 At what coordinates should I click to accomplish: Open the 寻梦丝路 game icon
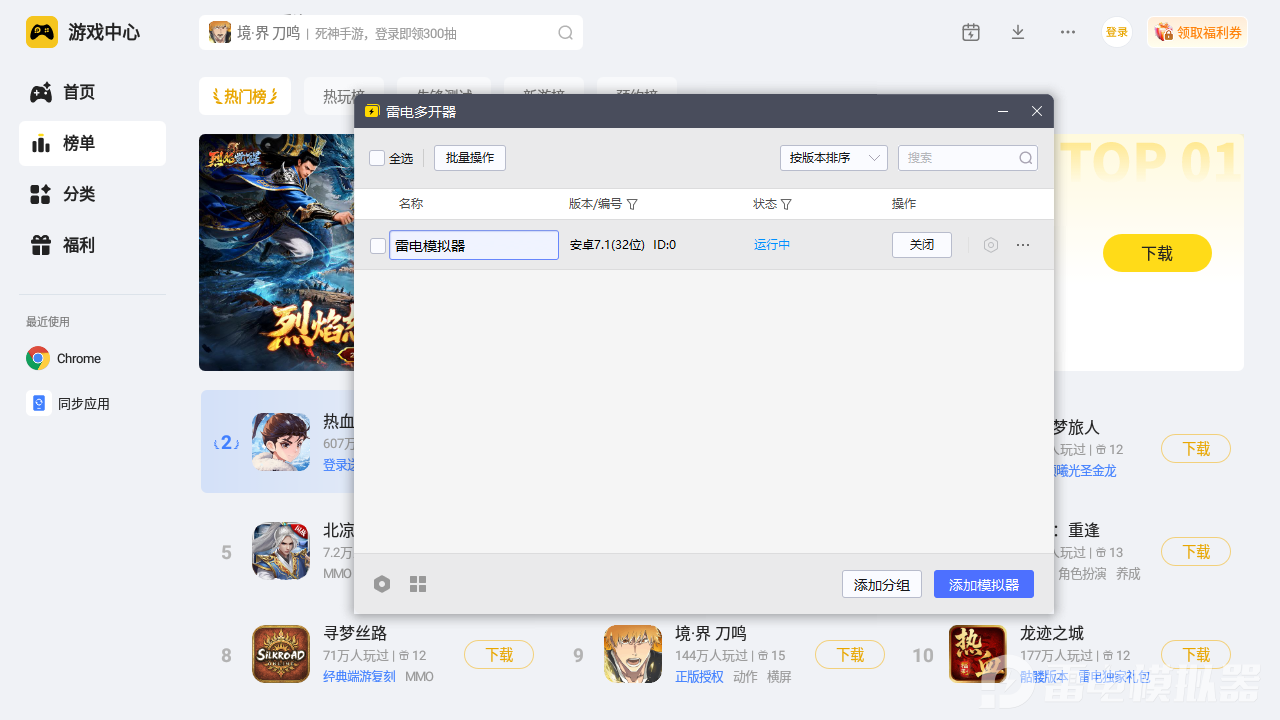tap(281, 654)
